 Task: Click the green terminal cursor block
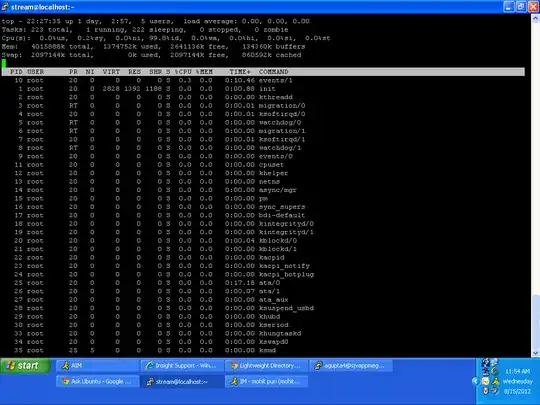pyautogui.click(x=4, y=63)
